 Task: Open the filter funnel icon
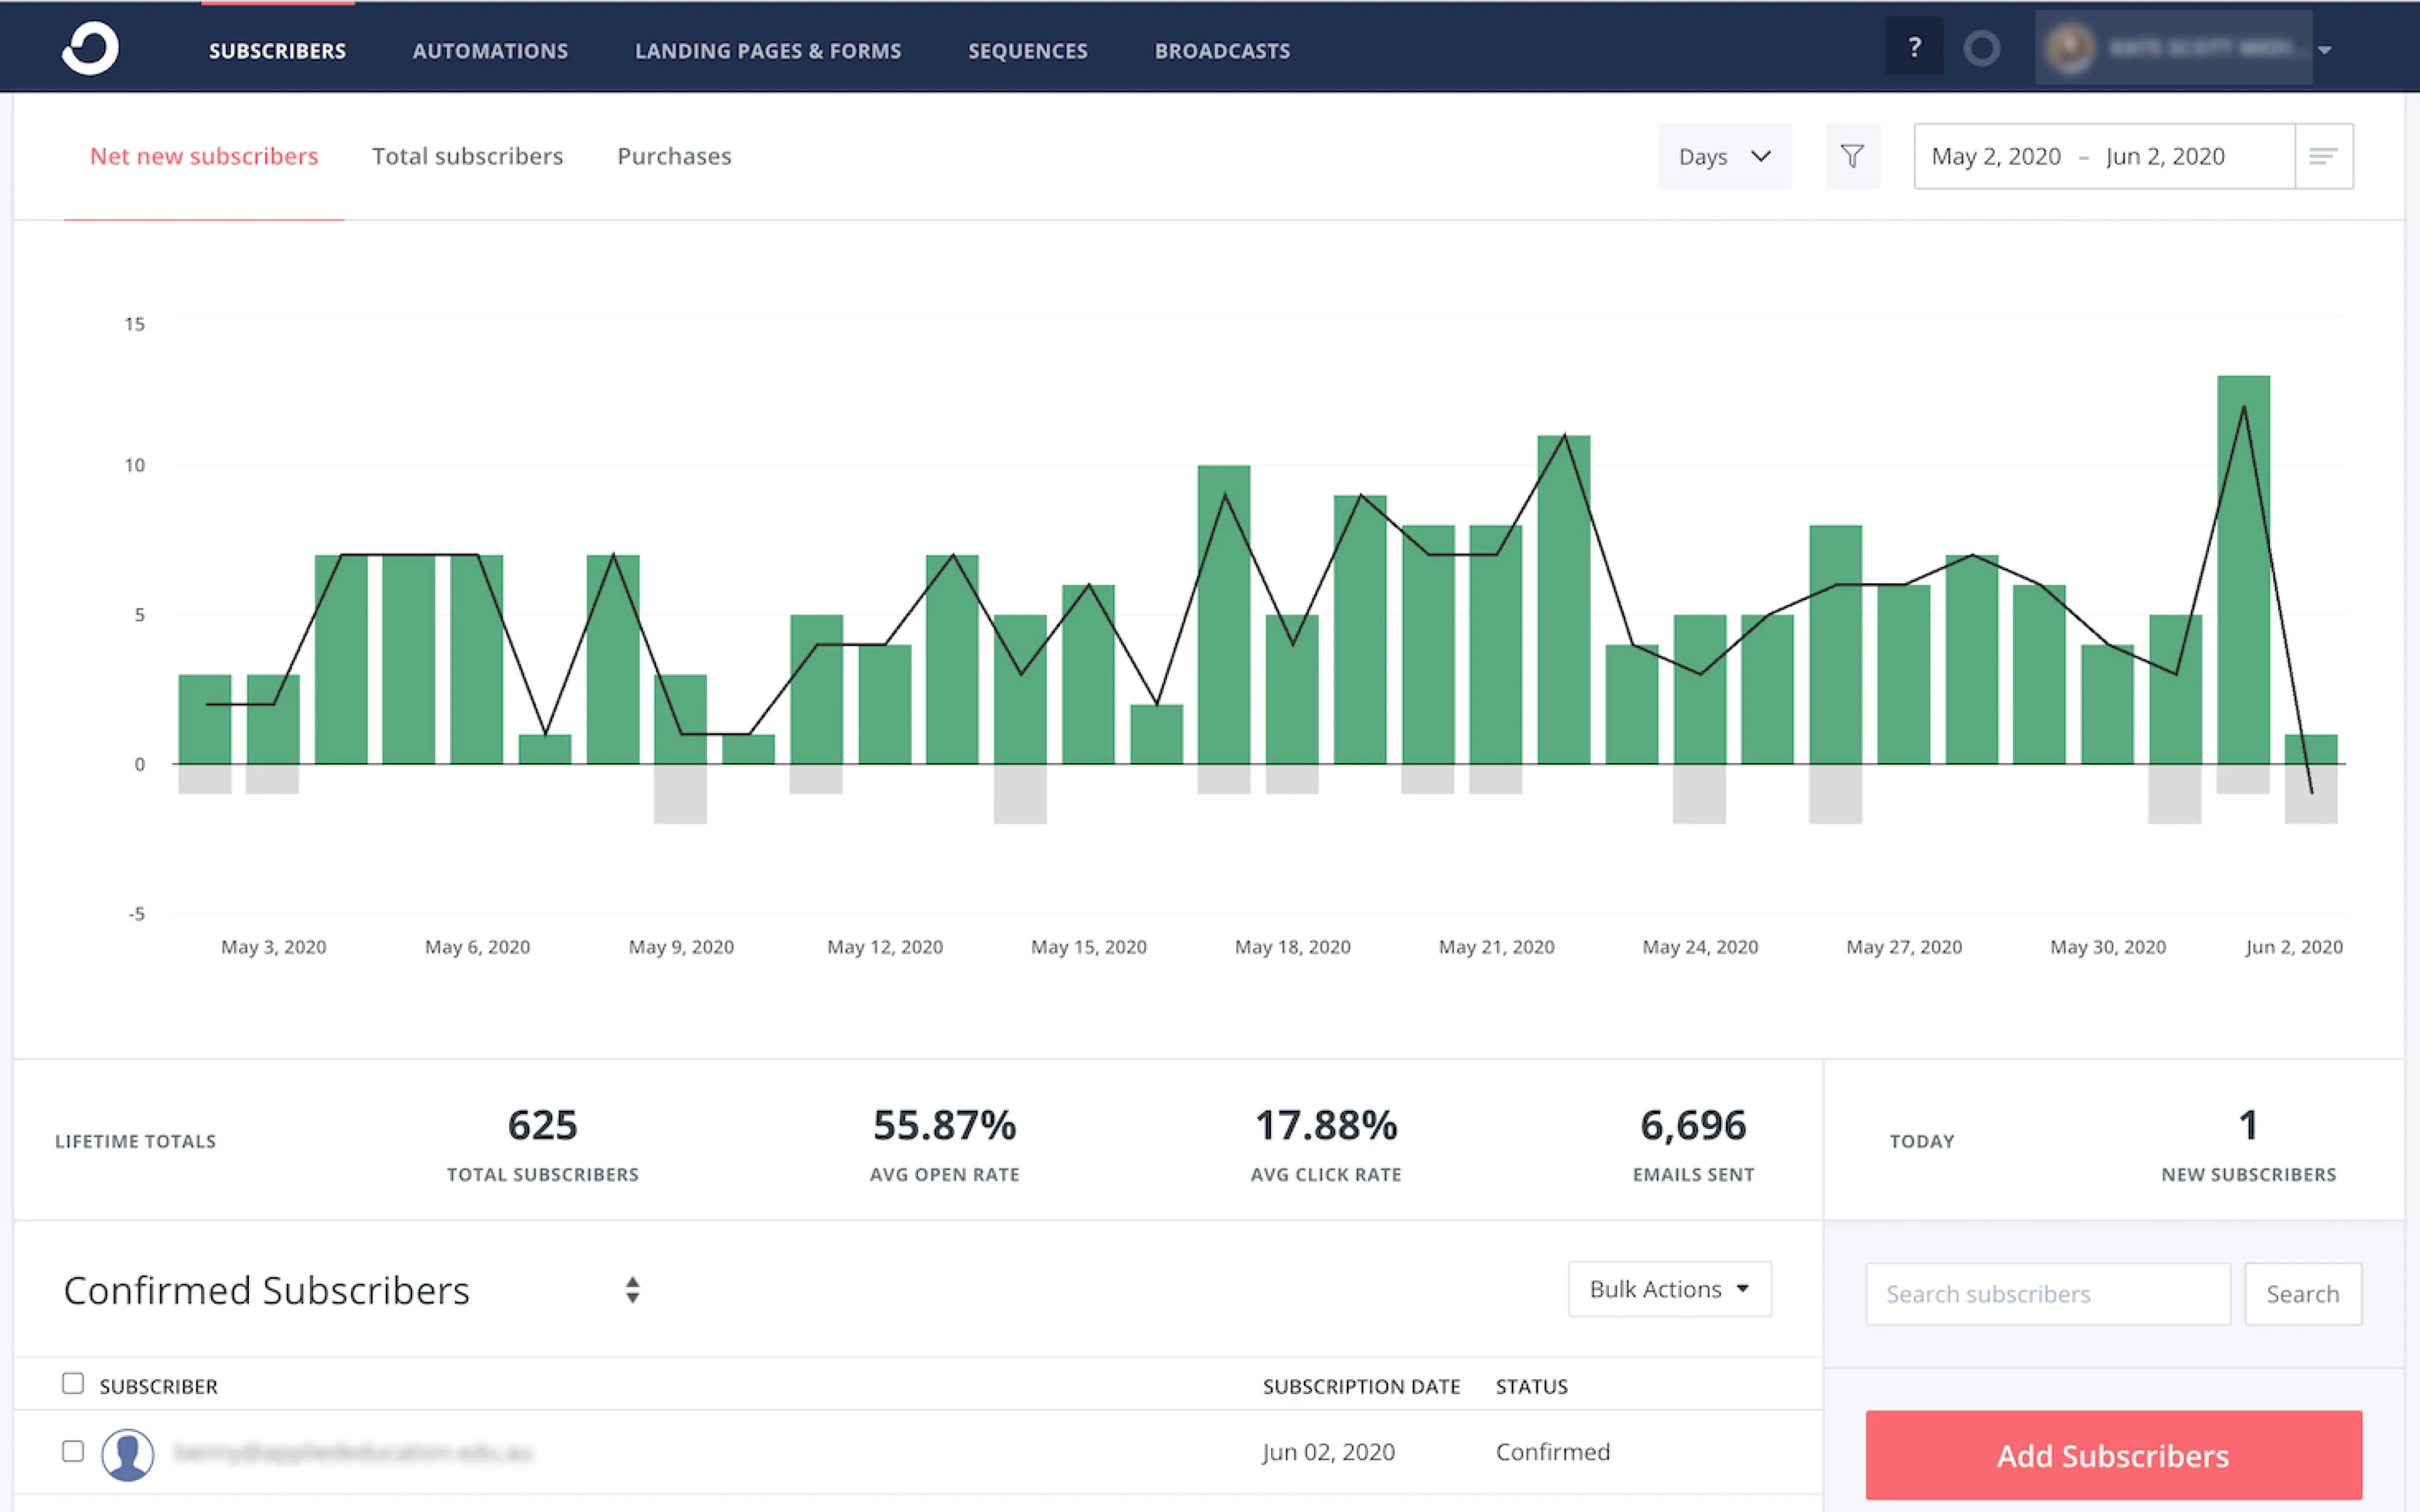pos(1852,157)
